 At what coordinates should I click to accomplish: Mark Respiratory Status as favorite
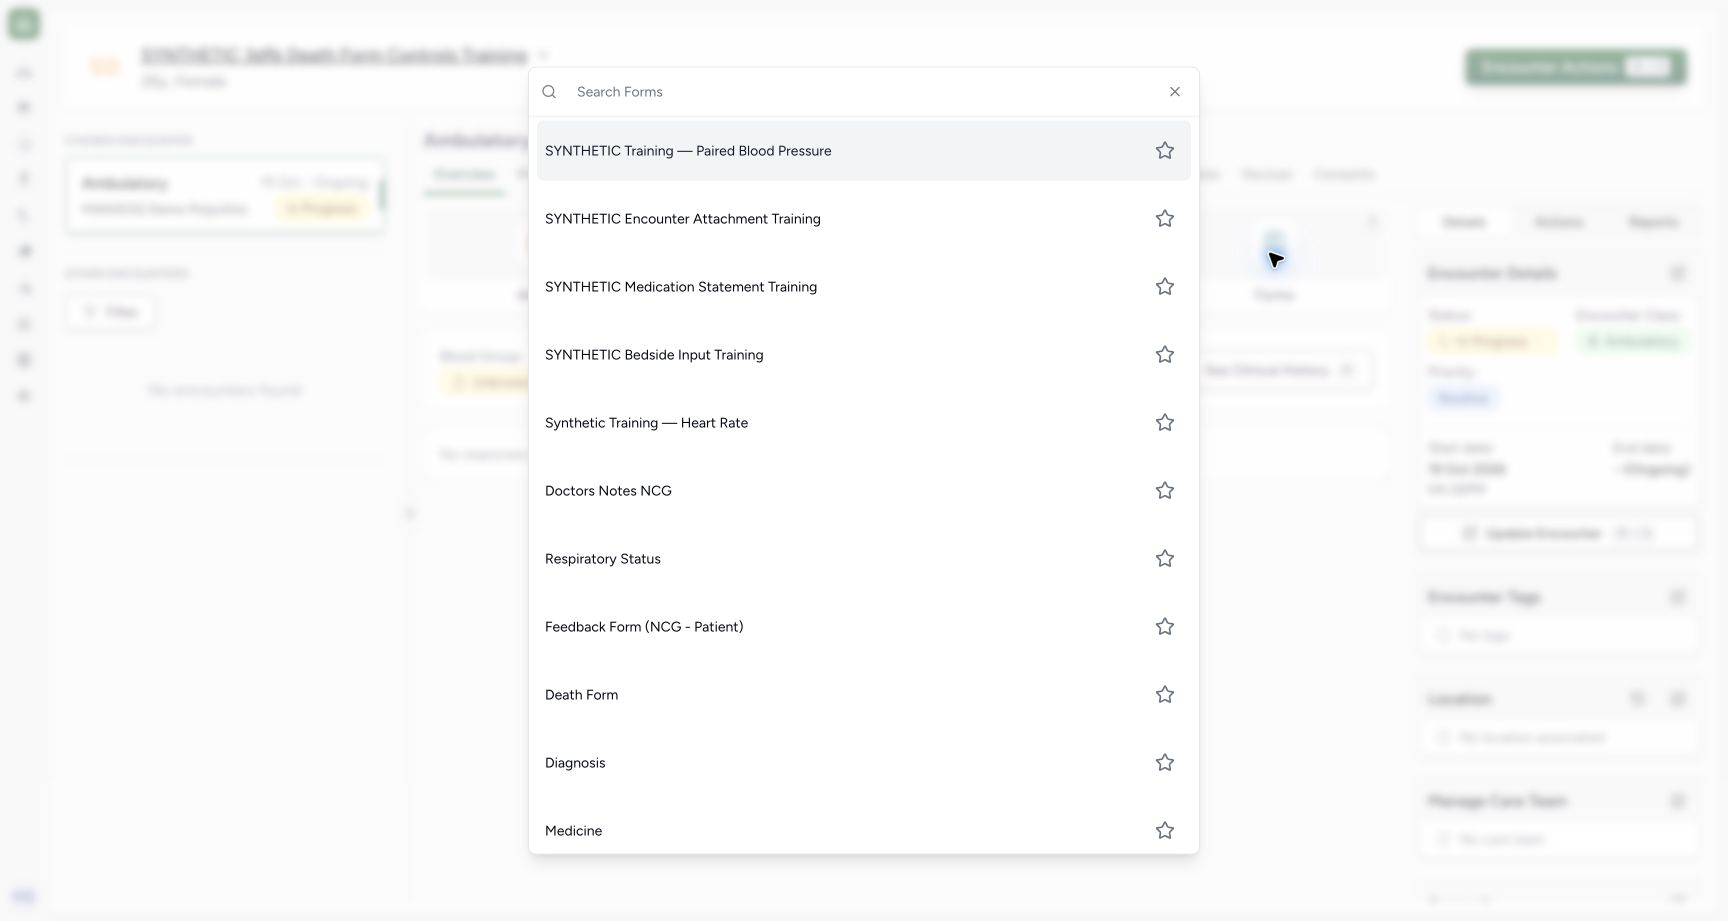tap(1165, 559)
